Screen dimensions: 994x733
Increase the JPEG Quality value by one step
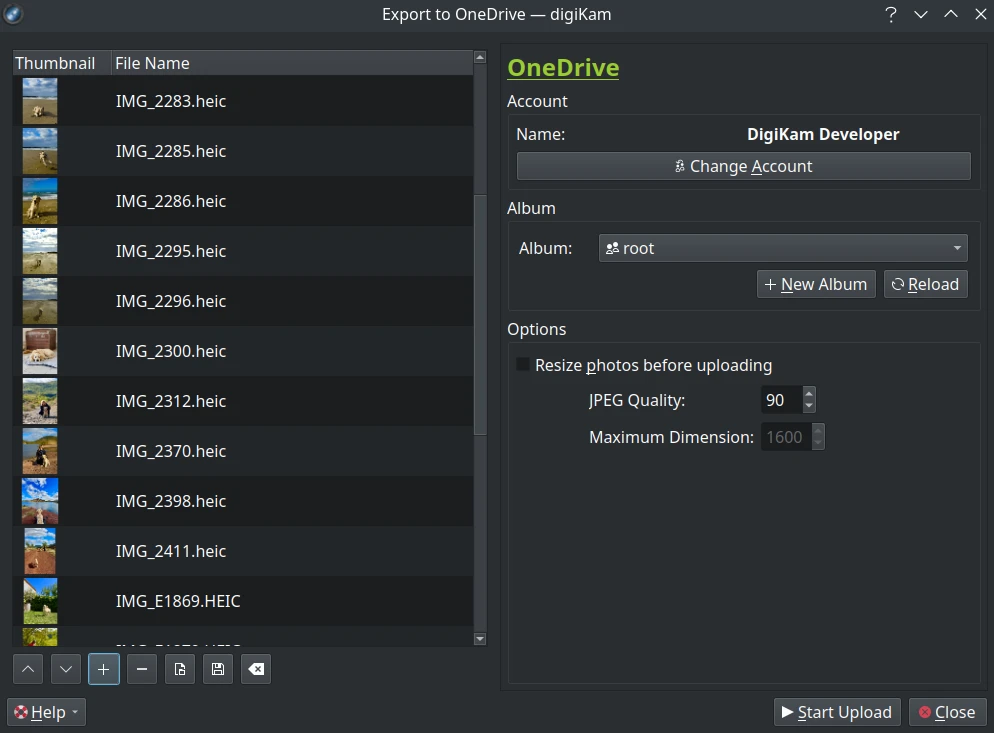pyautogui.click(x=809, y=394)
